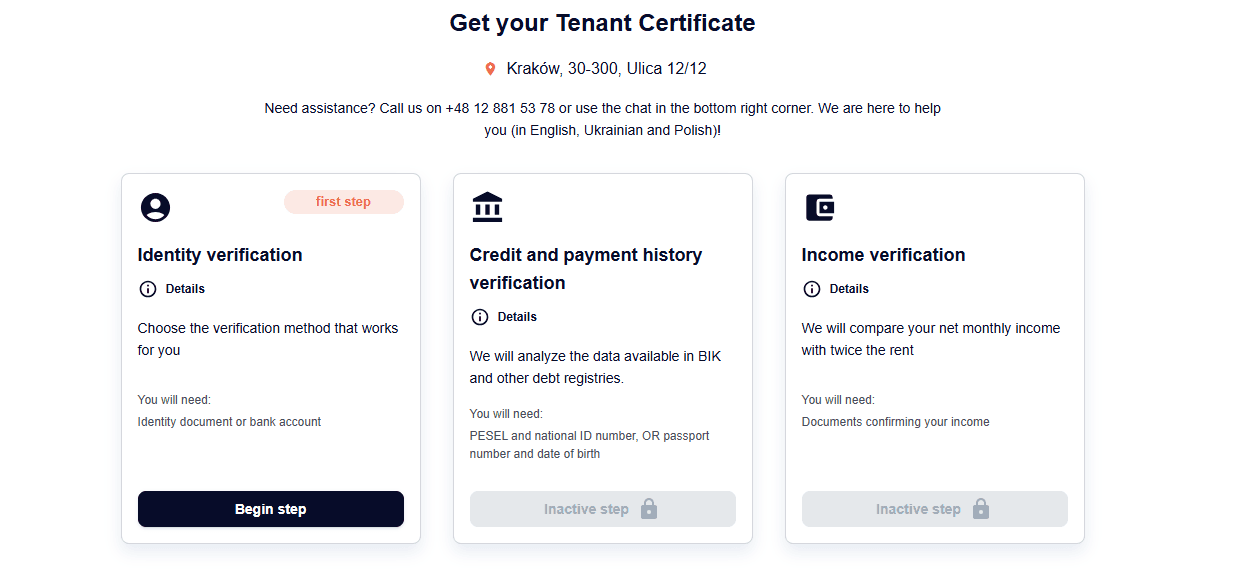Click the Inactive step button for Credit verification
1258x582 pixels.
coord(603,509)
